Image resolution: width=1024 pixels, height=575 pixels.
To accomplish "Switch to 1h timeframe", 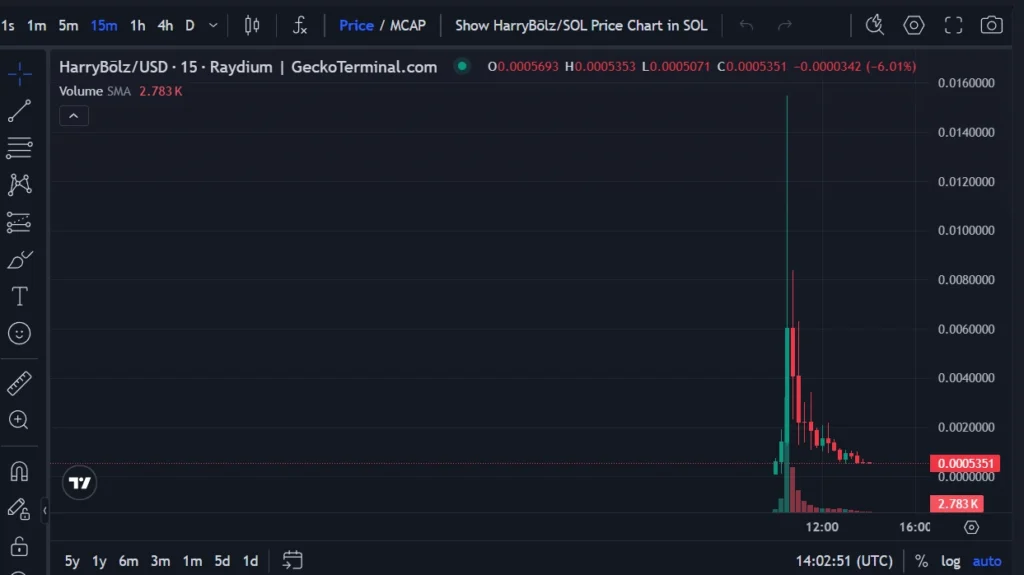I will click(x=137, y=25).
